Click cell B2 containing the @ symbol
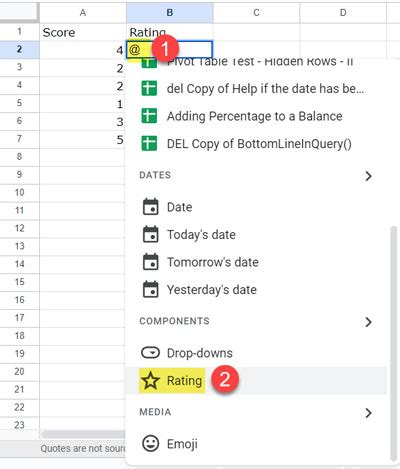The image size is (400, 469). pos(169,50)
